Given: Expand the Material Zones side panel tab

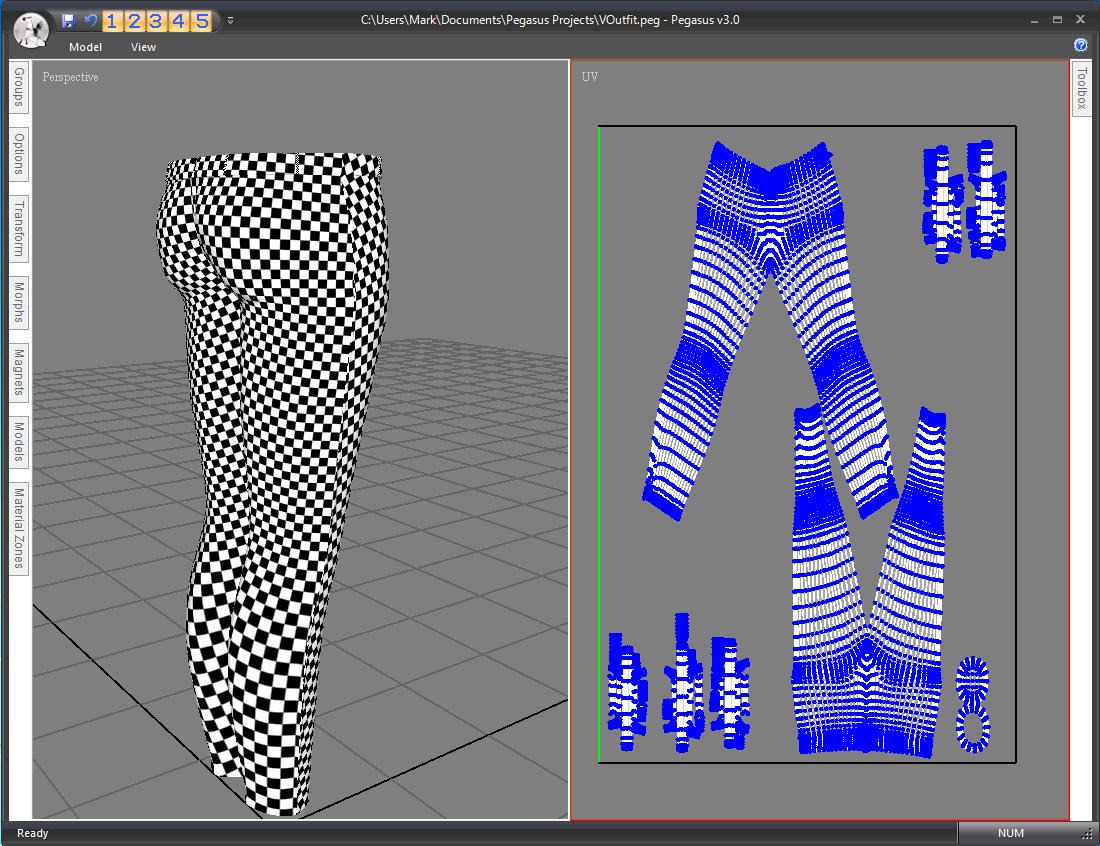Looking at the screenshot, I should tap(19, 528).
